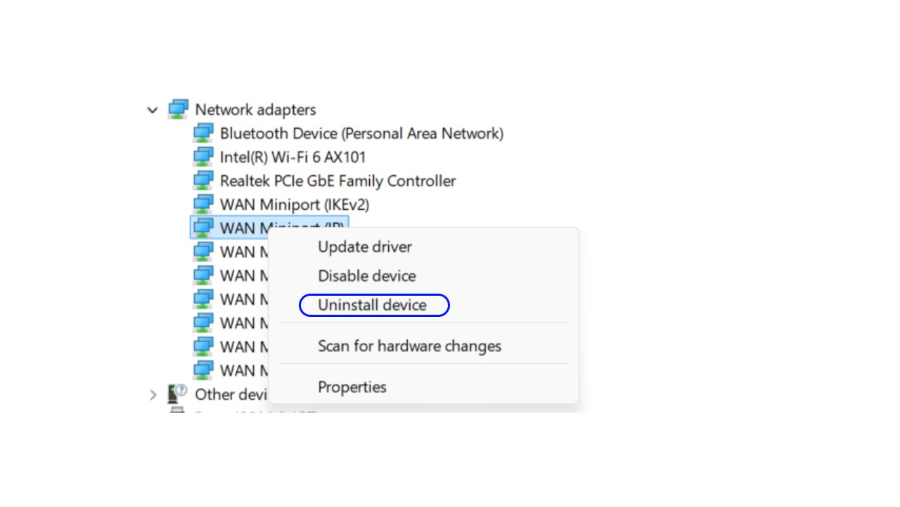The height and width of the screenshot is (507, 900).
Task: Click the Realtek PCIe GbE controller icon
Action: (x=203, y=181)
